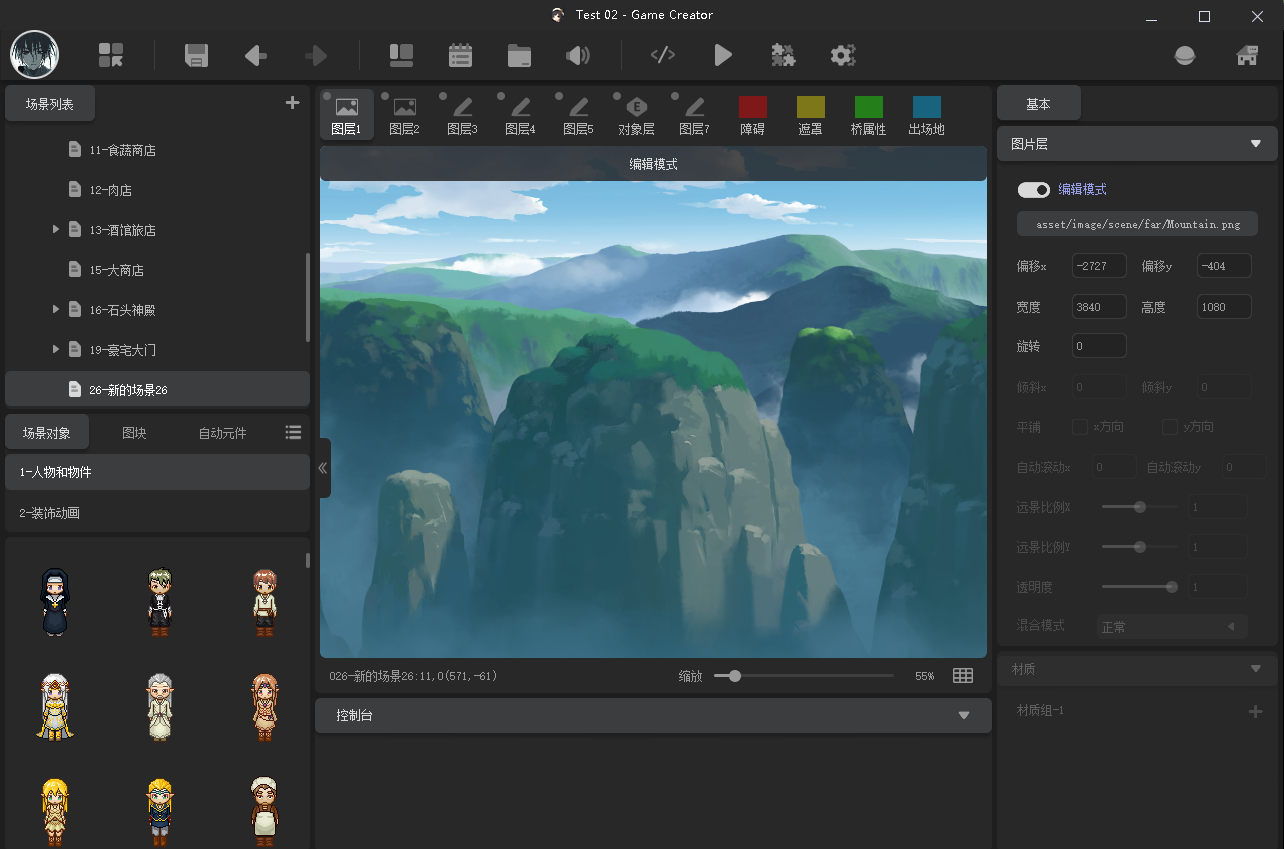The image size is (1284, 849).
Task: Select layer 图层2
Action: 404,115
